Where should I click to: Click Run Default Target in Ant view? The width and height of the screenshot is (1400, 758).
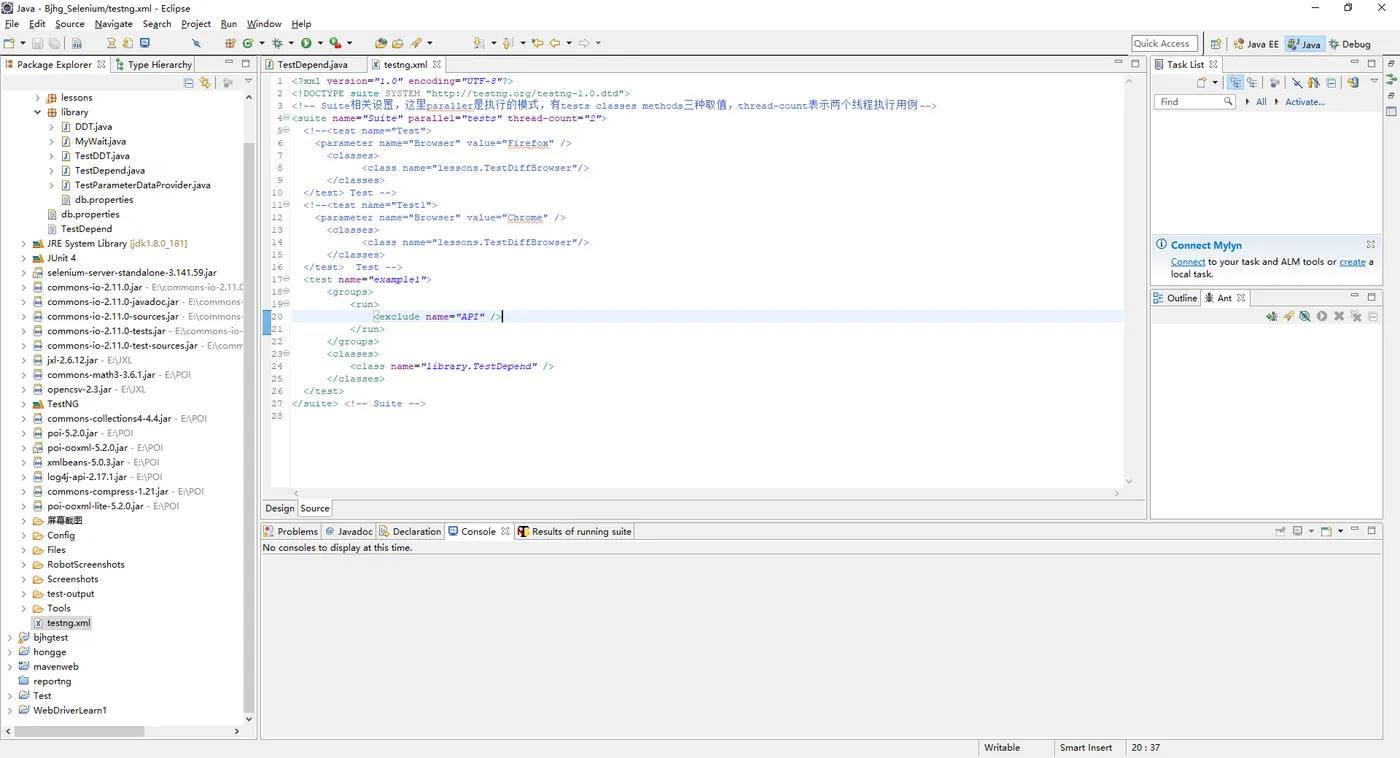[x=1322, y=316]
